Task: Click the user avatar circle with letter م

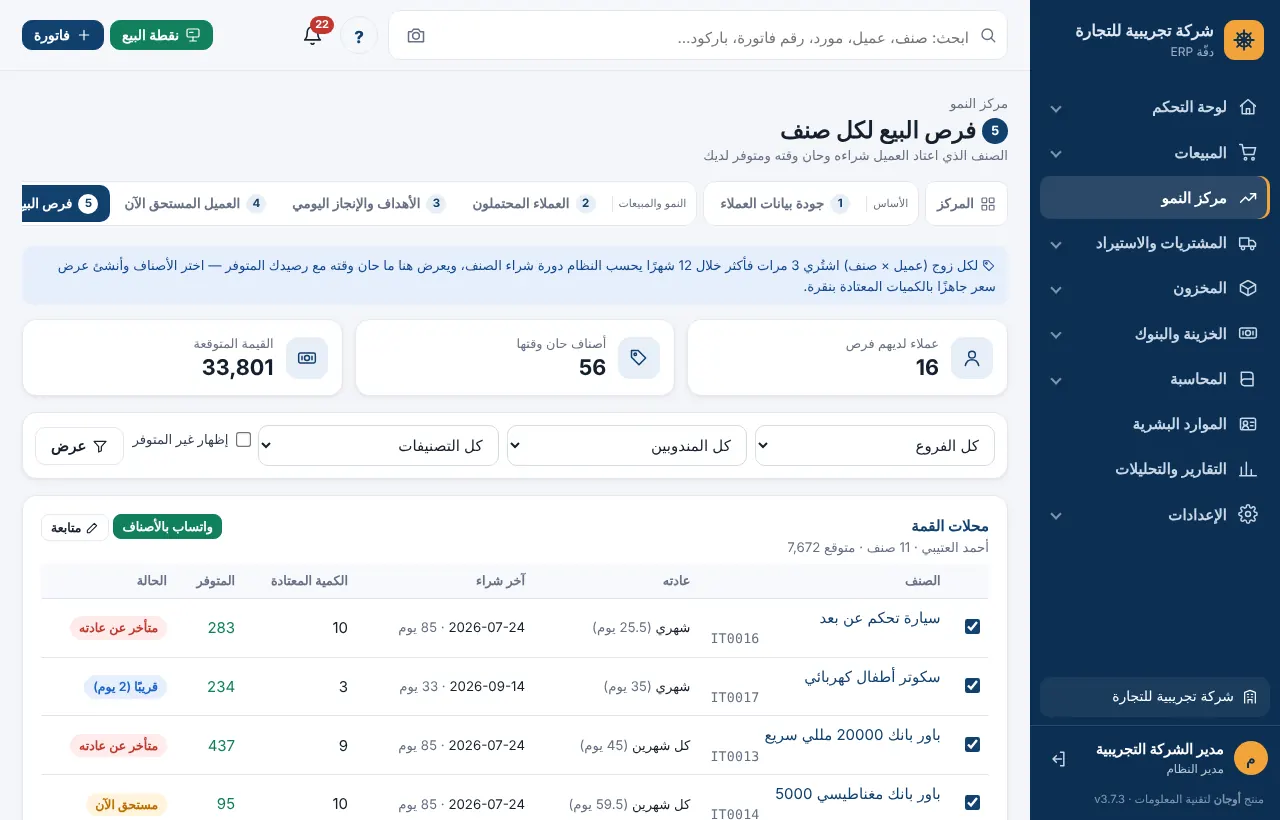Action: (1250, 759)
